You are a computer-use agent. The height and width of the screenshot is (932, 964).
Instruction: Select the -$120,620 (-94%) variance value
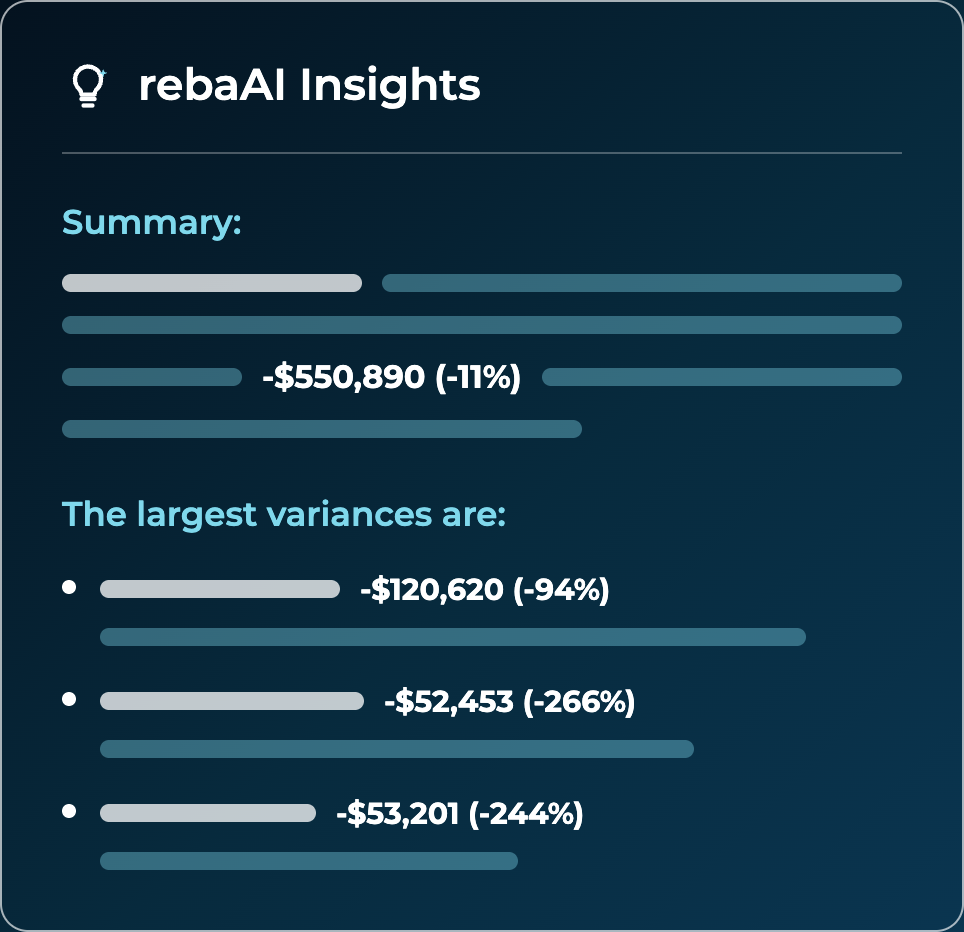[x=484, y=590]
